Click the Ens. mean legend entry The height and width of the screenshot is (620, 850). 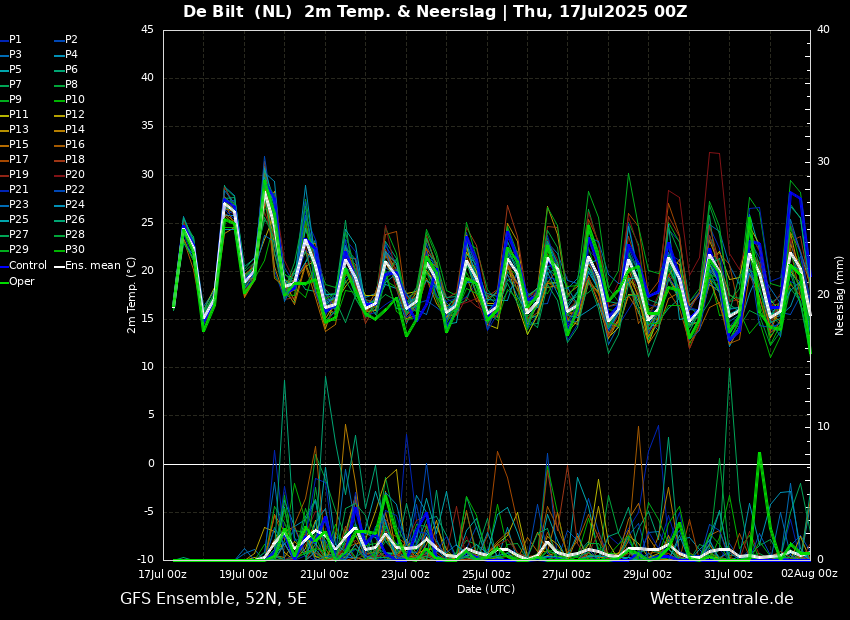tap(87, 266)
